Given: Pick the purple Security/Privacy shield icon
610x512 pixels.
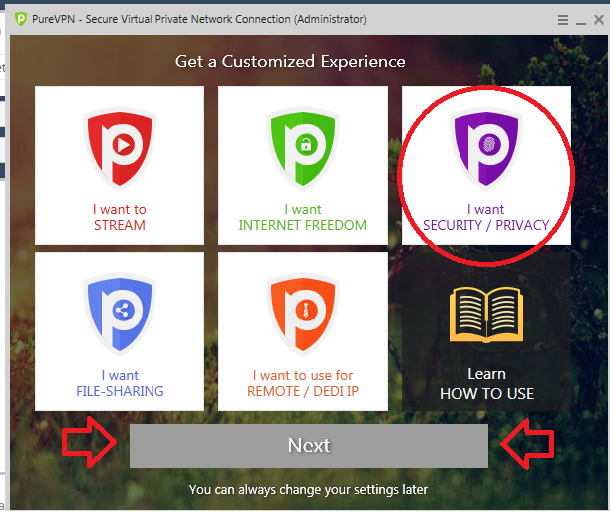Looking at the screenshot, I should (x=486, y=149).
